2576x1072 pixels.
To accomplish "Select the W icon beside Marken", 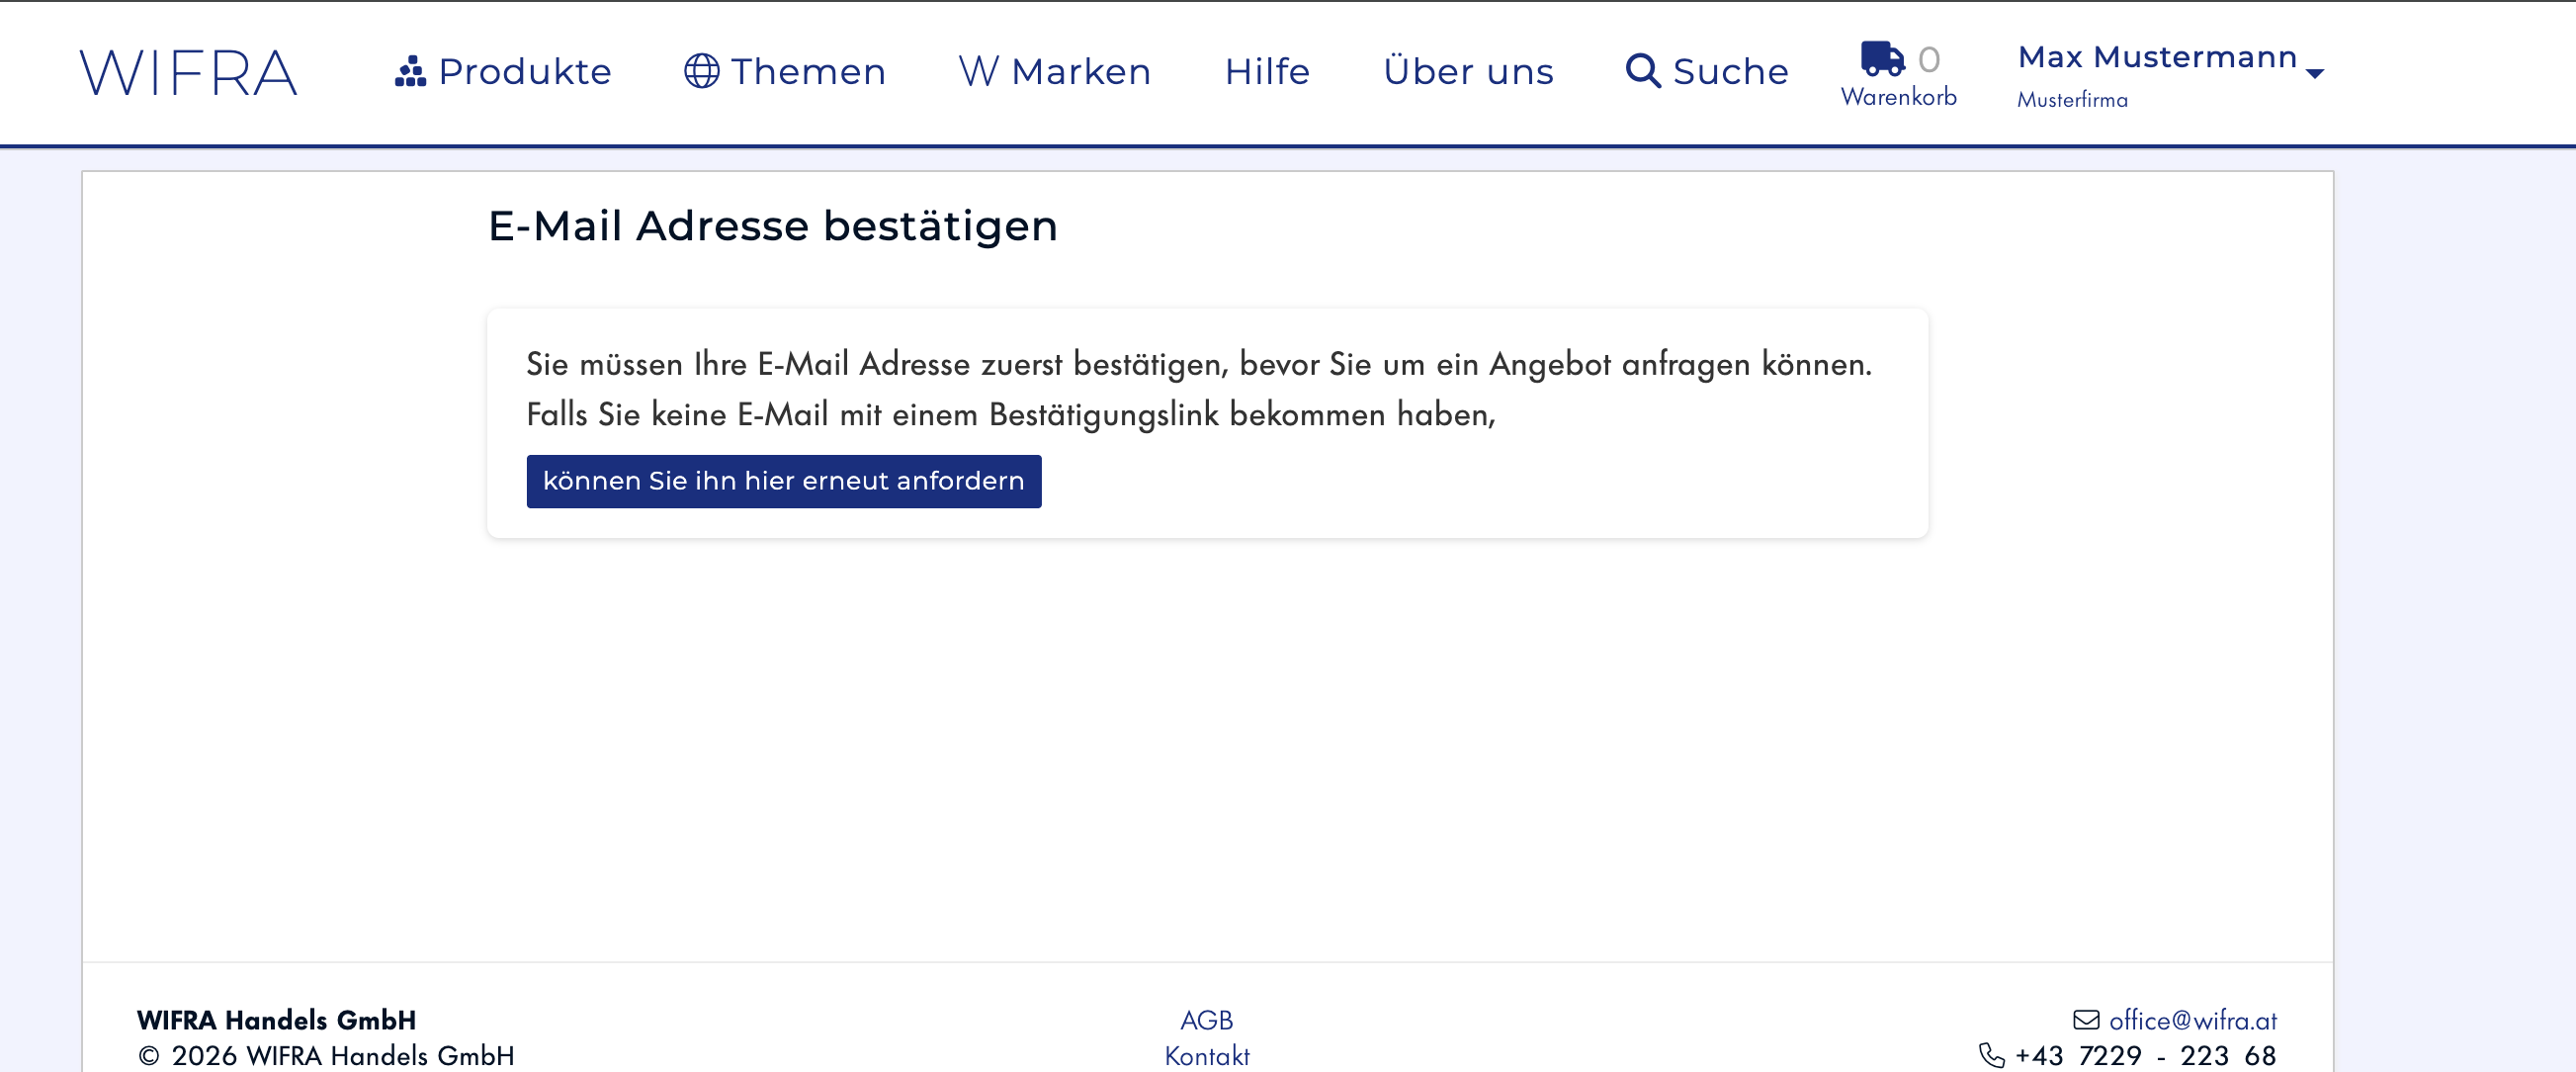I will click(x=977, y=69).
